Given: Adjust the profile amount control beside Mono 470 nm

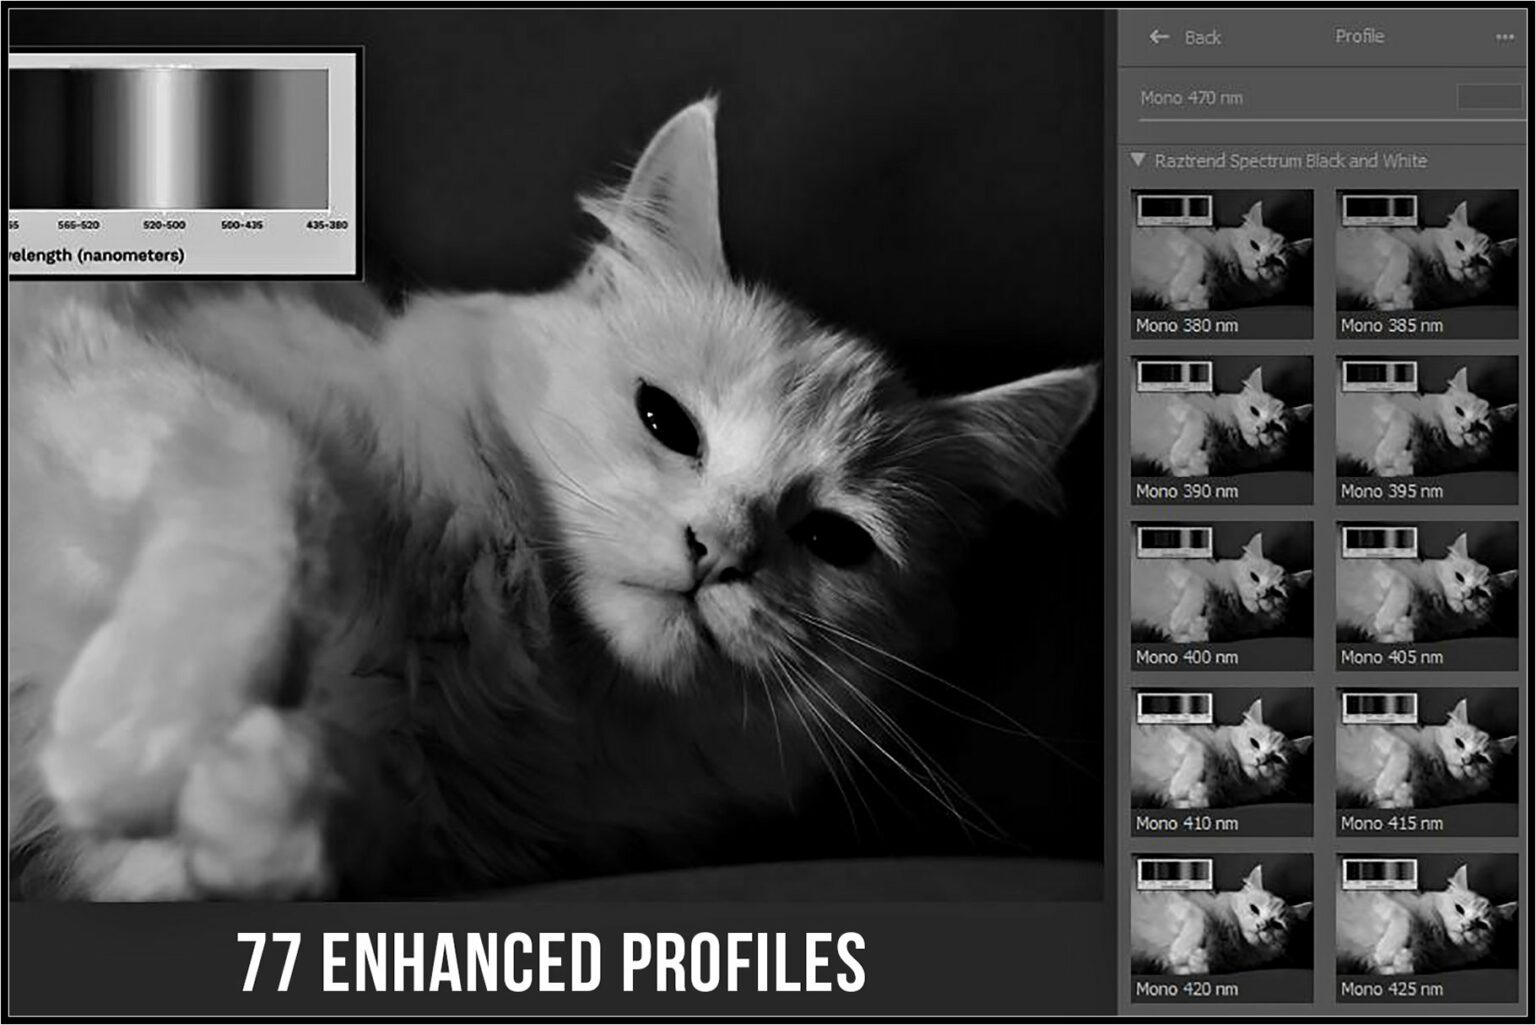Looking at the screenshot, I should pos(1489,98).
